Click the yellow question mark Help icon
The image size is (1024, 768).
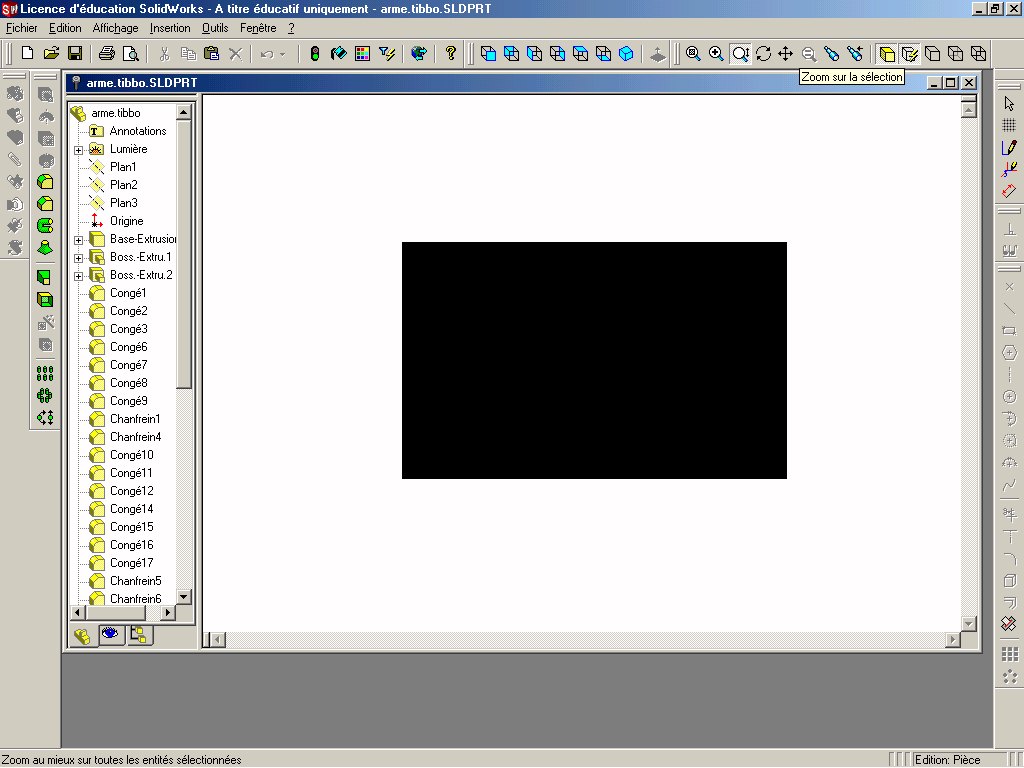pos(451,53)
